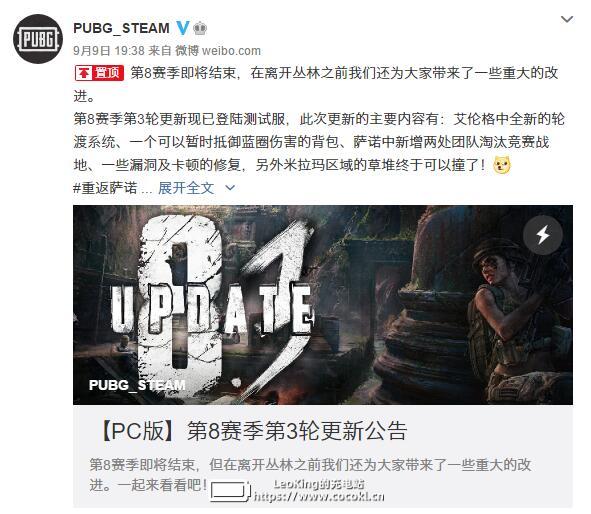Screen dimensions: 591x514
Task: Open the Update 8.3 banner image
Action: click(x=323, y=305)
